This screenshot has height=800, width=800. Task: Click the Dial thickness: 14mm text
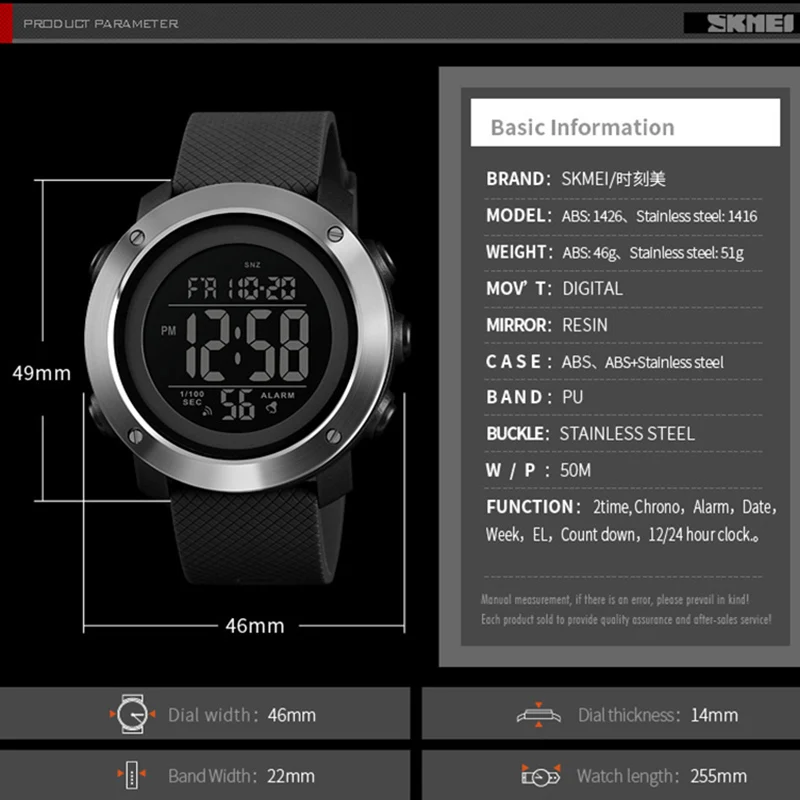(x=658, y=715)
